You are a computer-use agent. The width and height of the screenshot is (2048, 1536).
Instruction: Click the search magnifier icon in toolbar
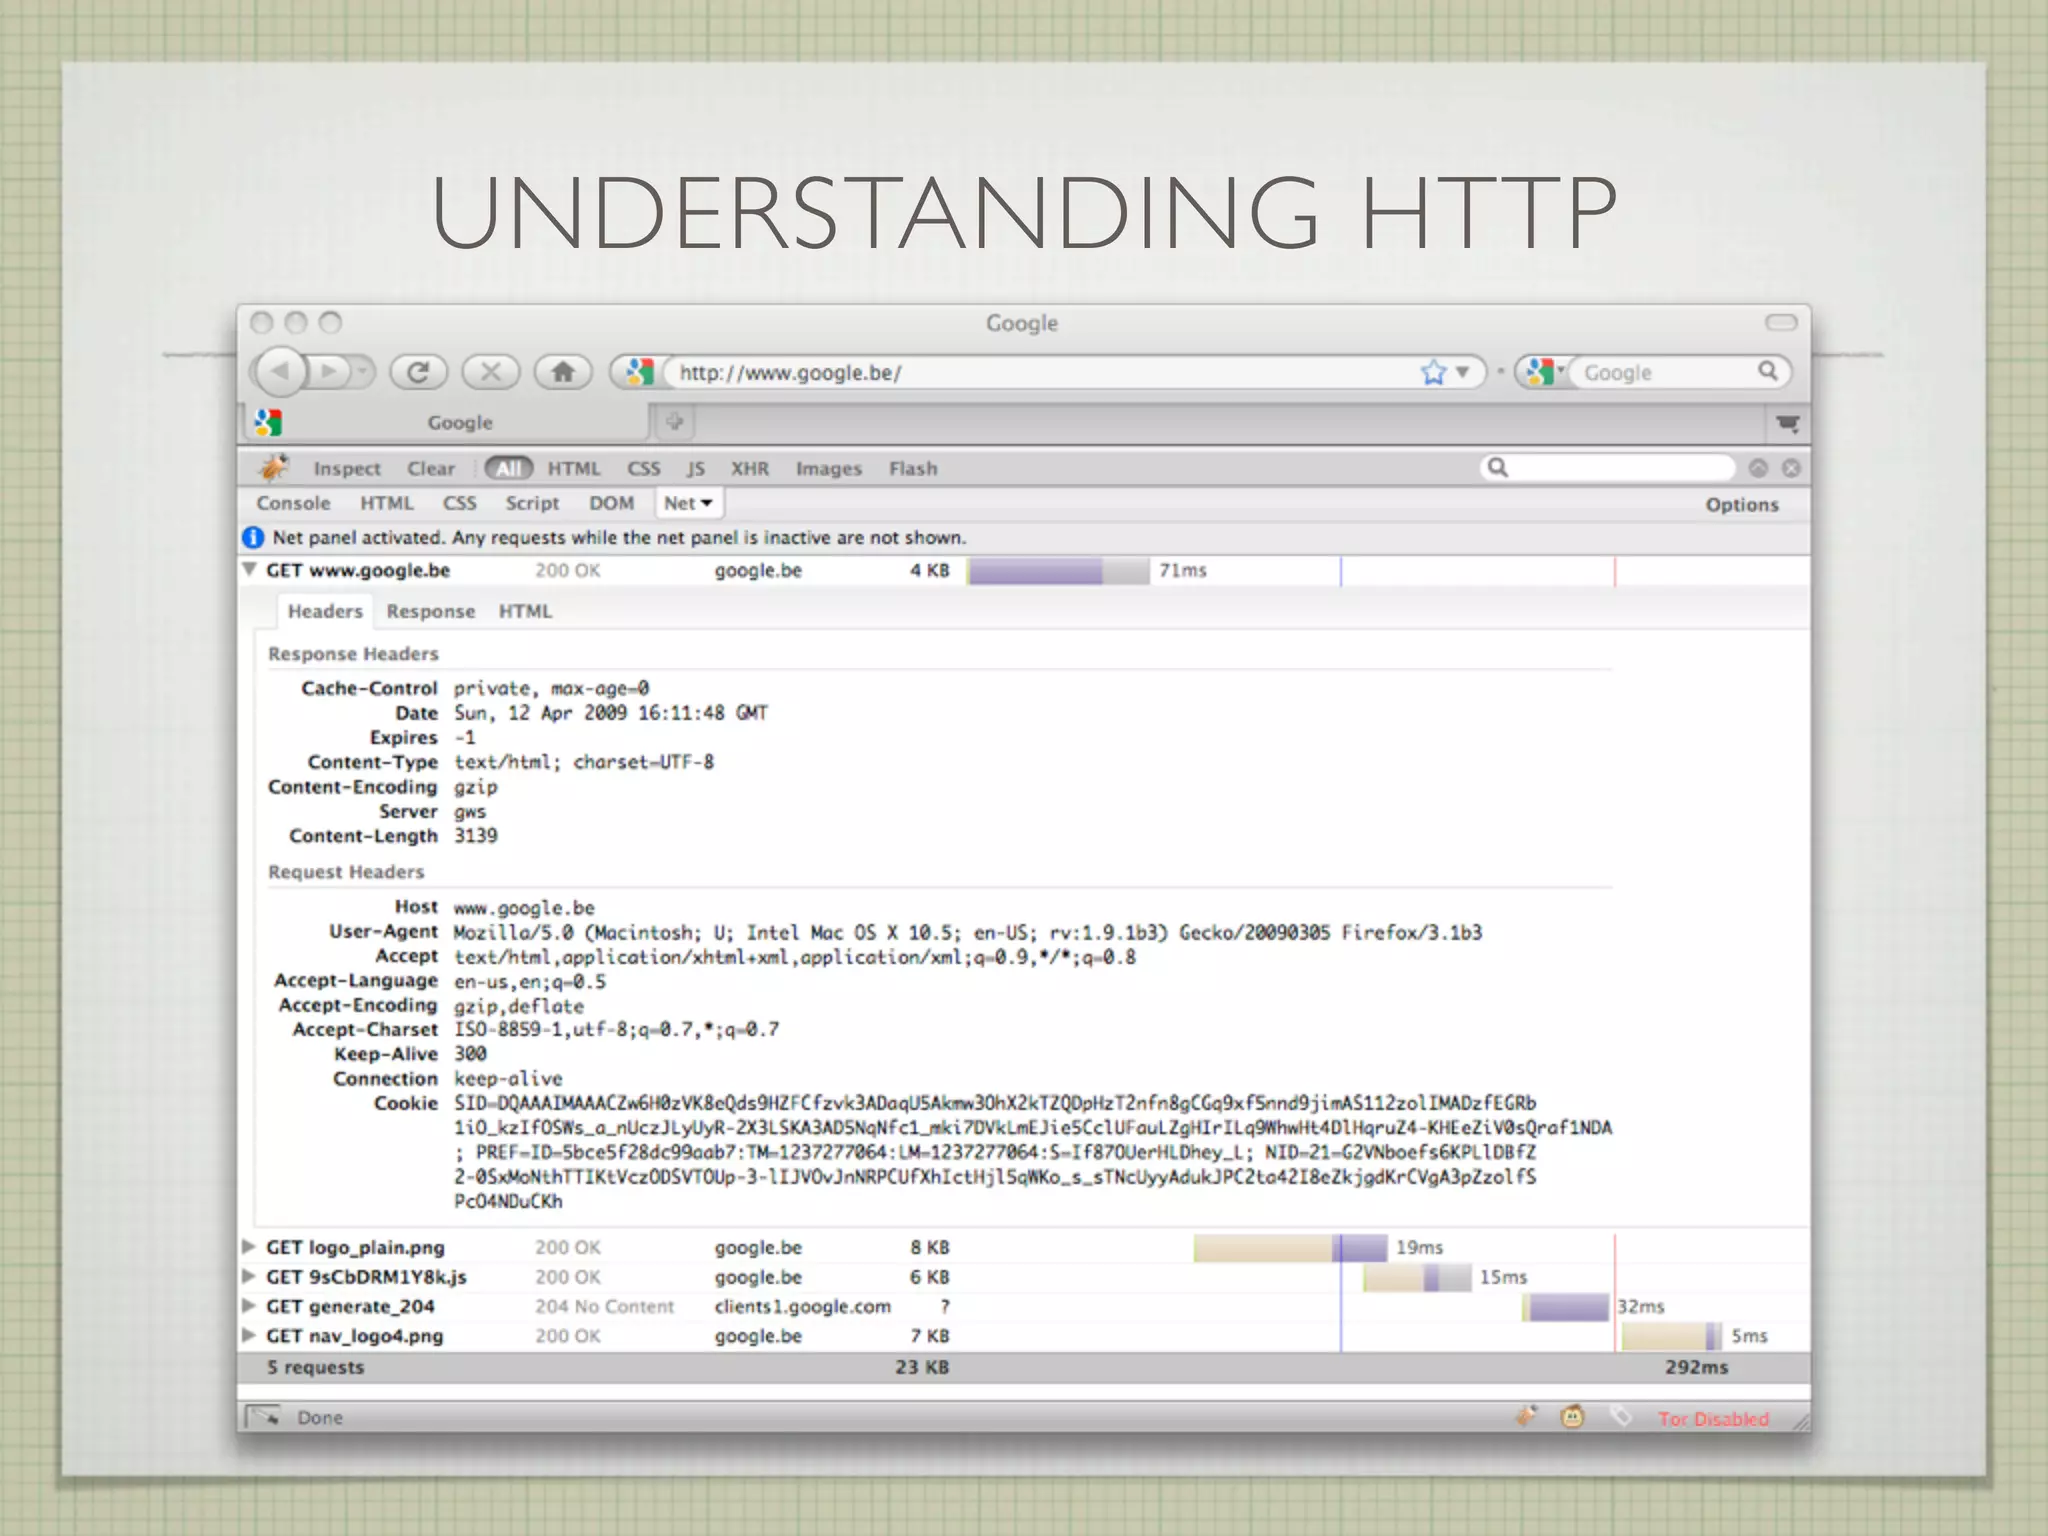1768,371
